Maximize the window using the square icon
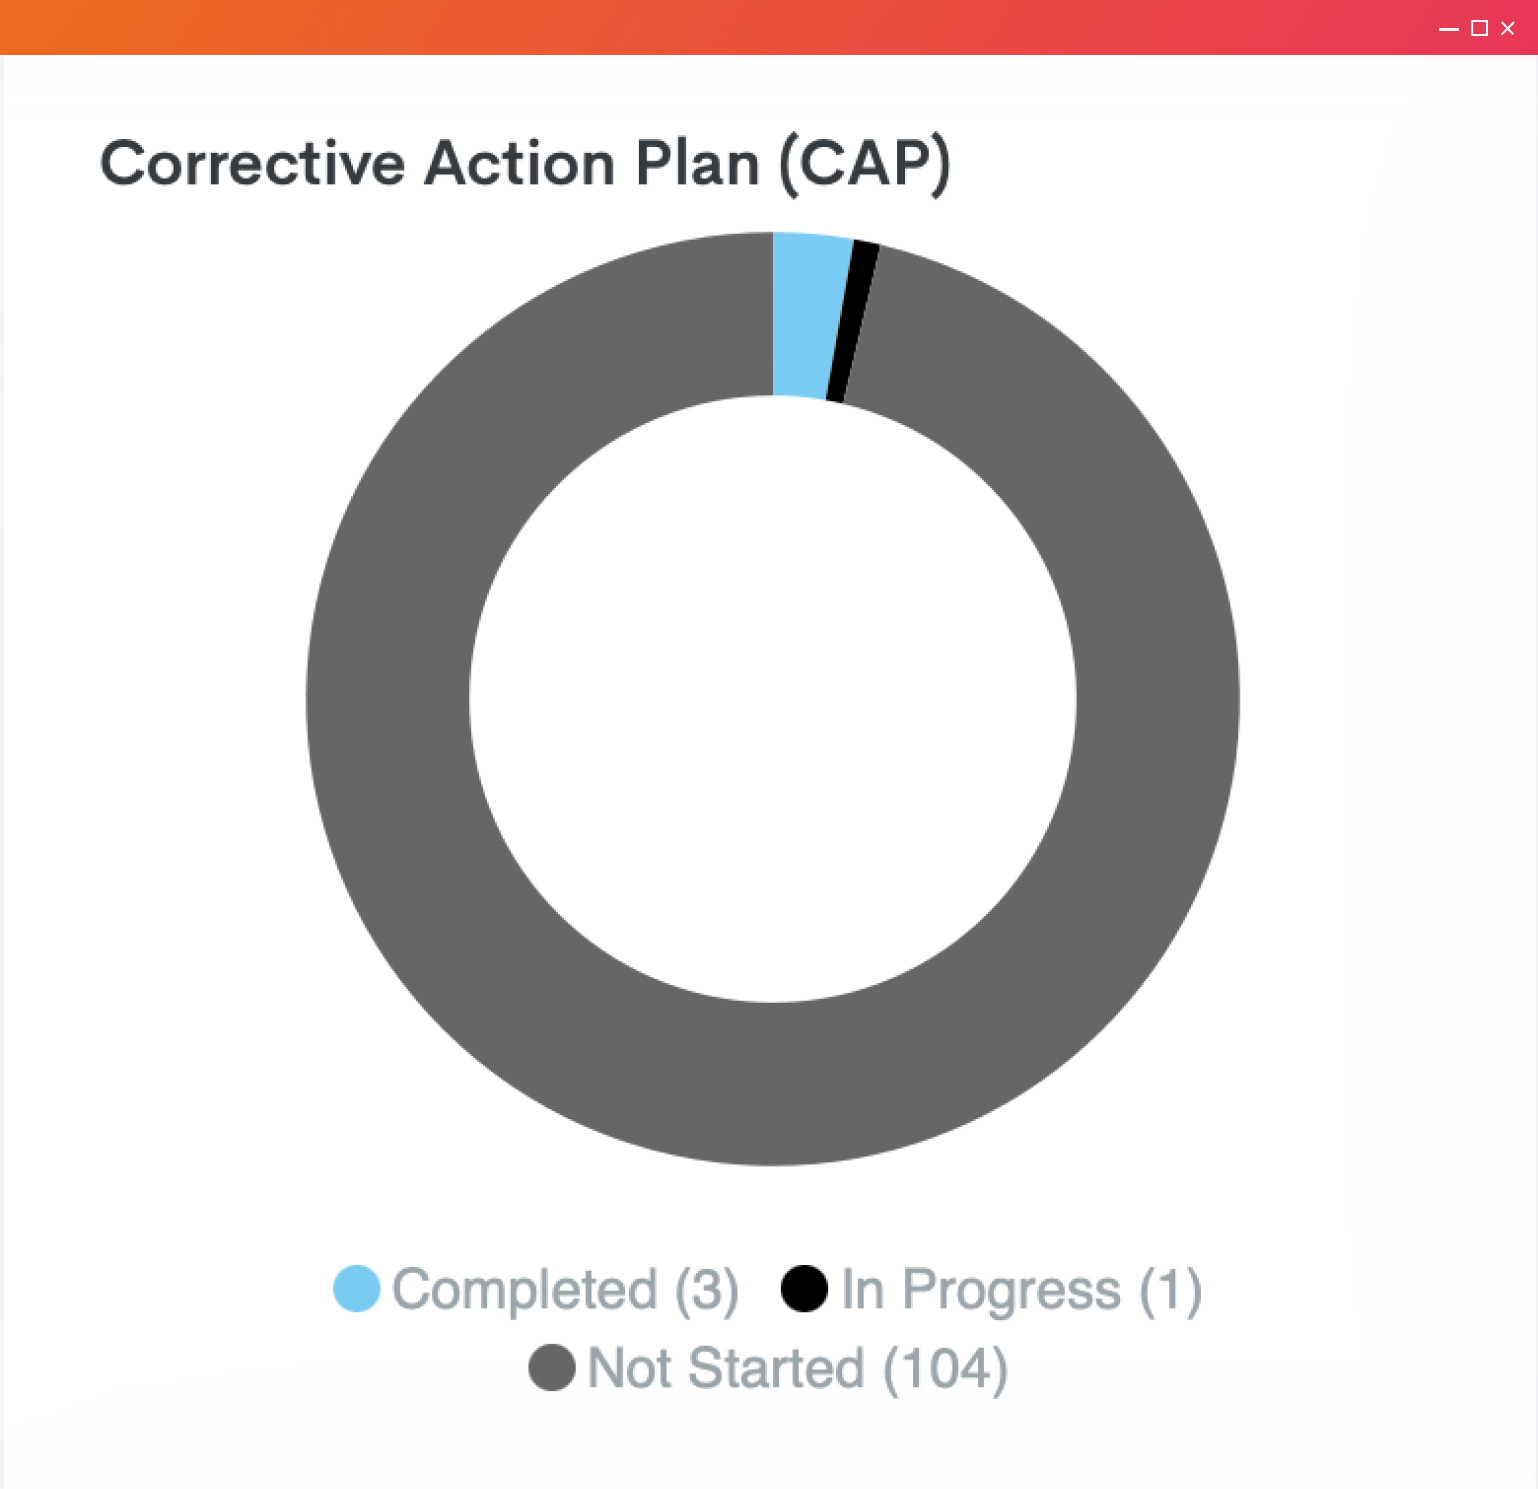This screenshot has height=1489, width=1538. pos(1479,28)
